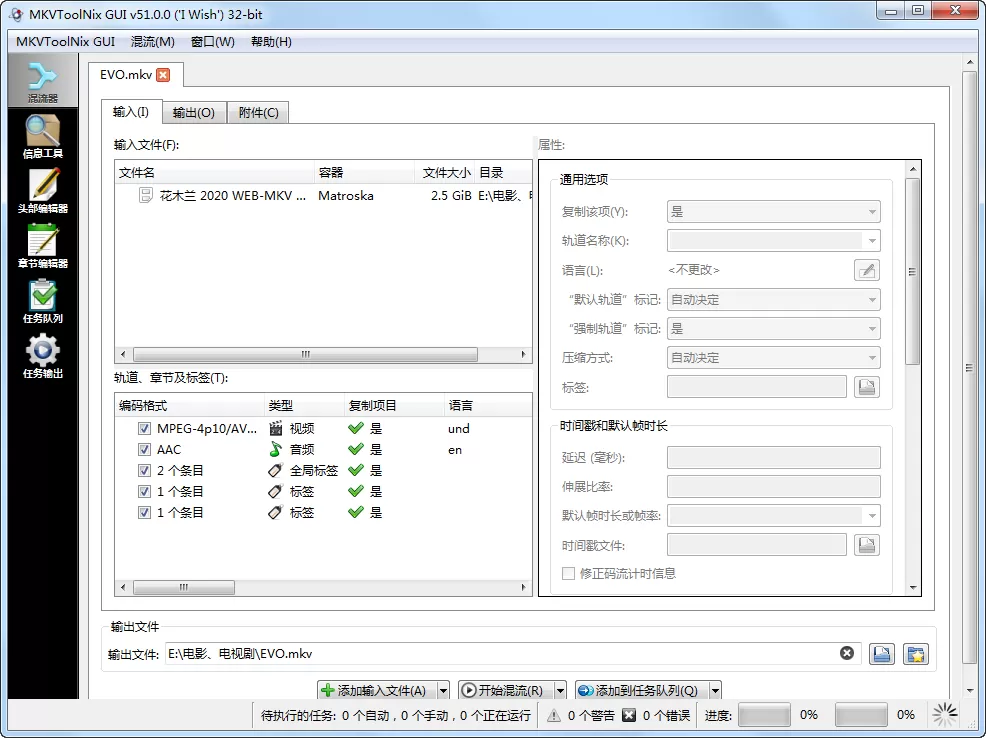Open the 混流(M) menu
Image resolution: width=986 pixels, height=738 pixels.
(150, 41)
